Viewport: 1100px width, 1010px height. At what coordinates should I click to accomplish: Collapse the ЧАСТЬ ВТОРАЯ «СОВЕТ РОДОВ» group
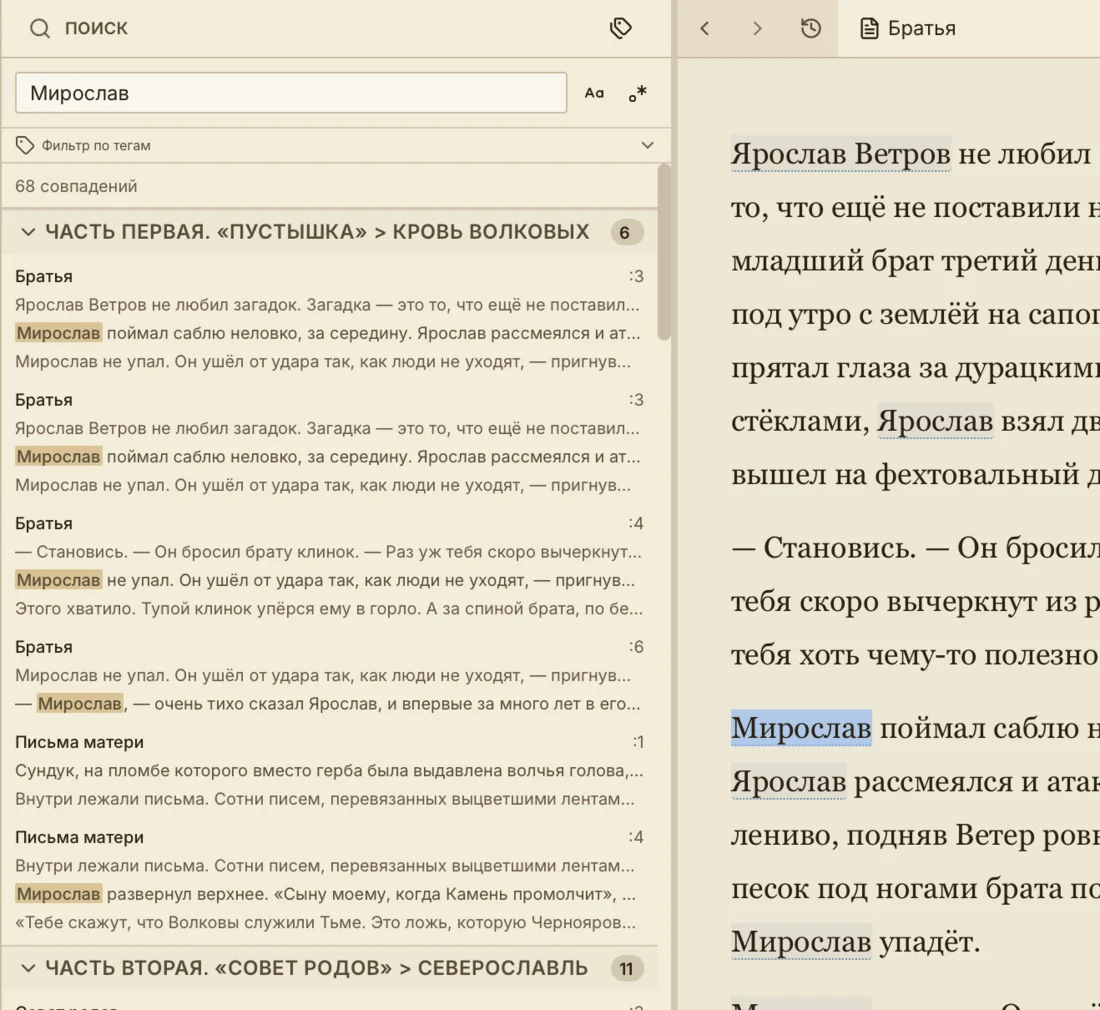click(x=28, y=968)
